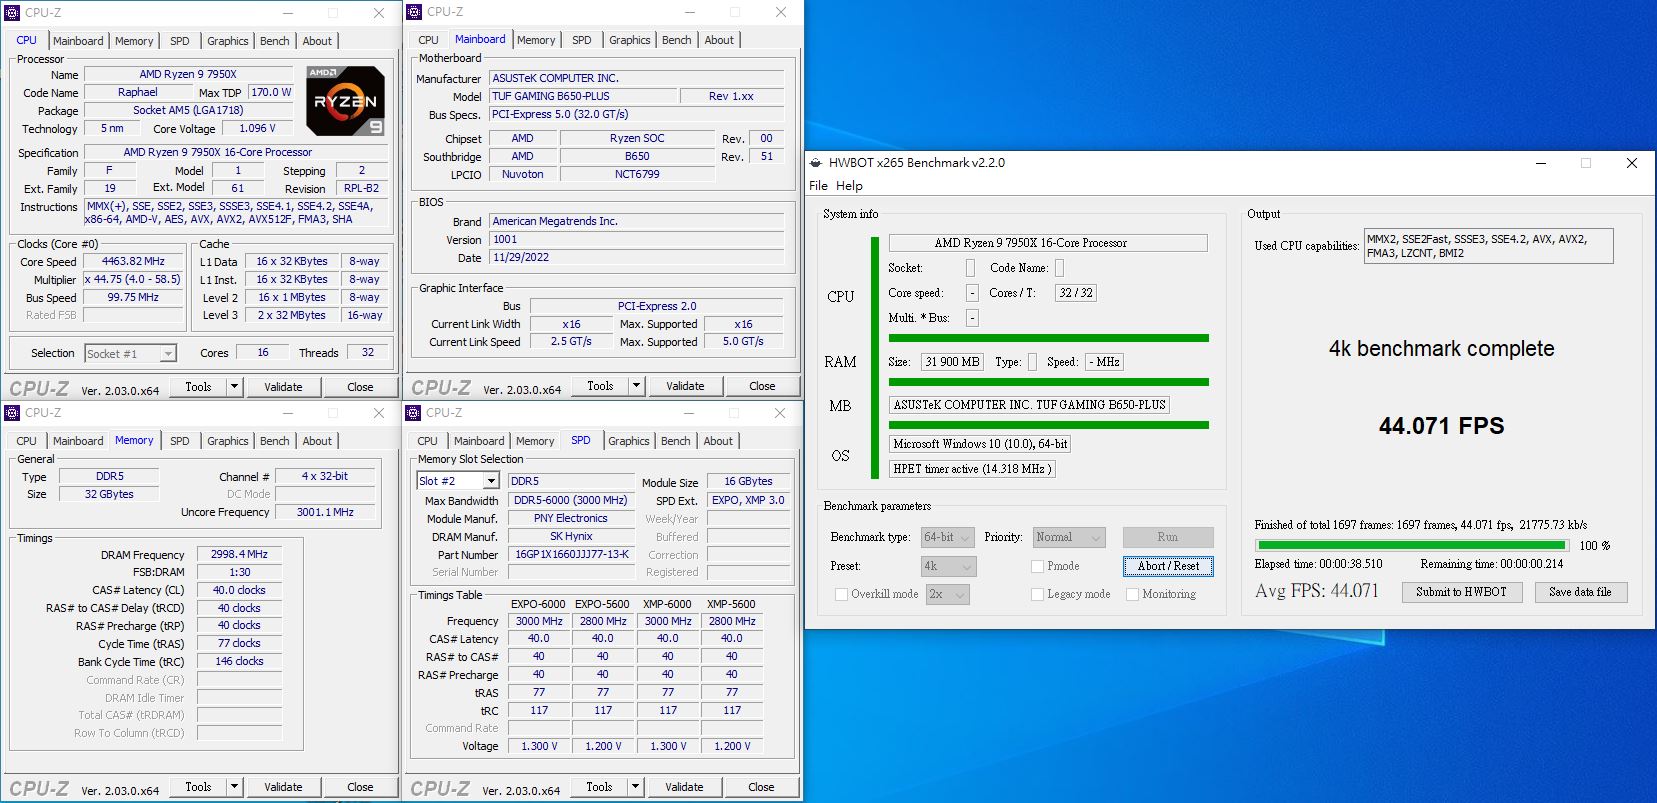Click CPU-Z title icon of the Memory window
1657x803 pixels.
point(12,412)
